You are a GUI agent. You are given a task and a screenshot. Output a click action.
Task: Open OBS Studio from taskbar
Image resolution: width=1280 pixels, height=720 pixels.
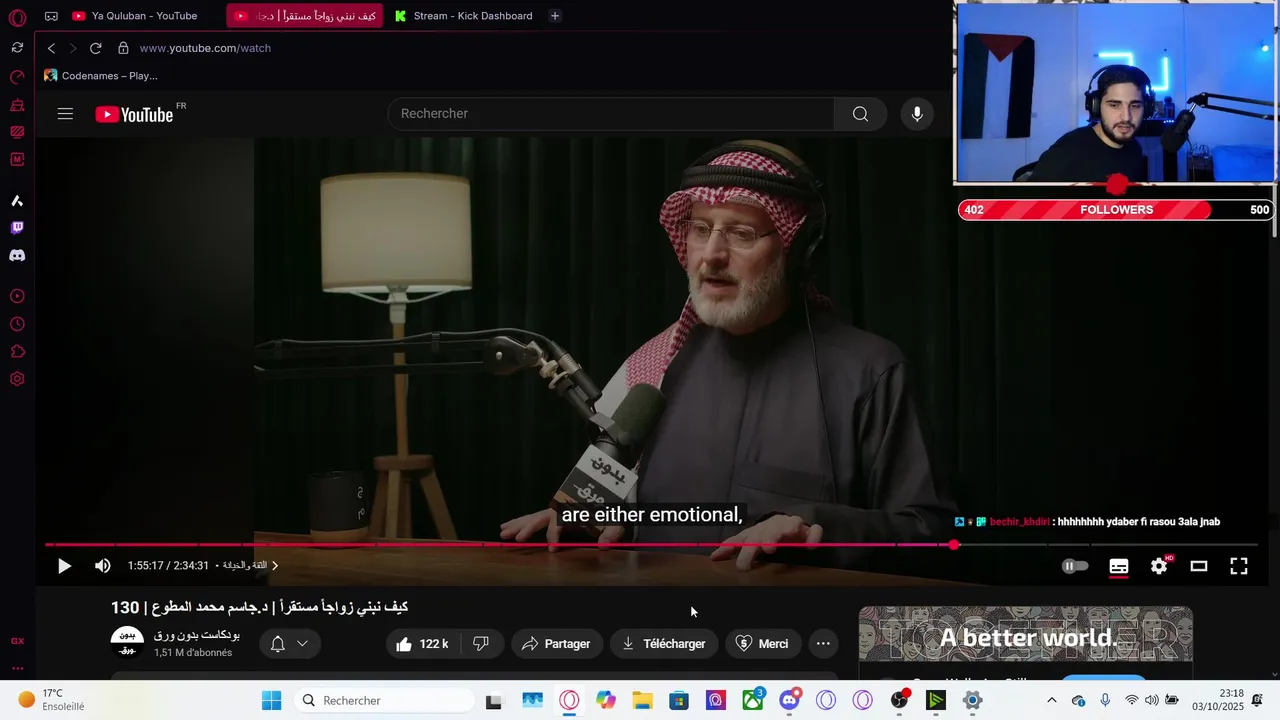coord(899,700)
